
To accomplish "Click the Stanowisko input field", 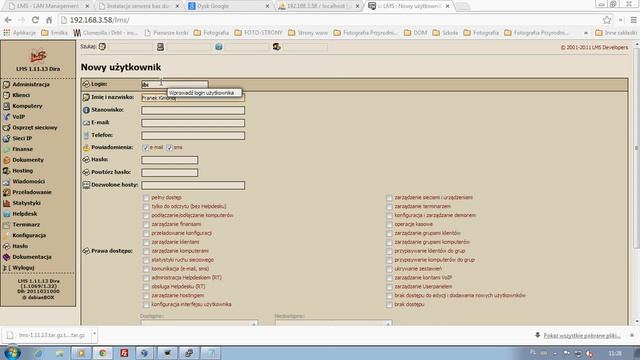I will 193,110.
